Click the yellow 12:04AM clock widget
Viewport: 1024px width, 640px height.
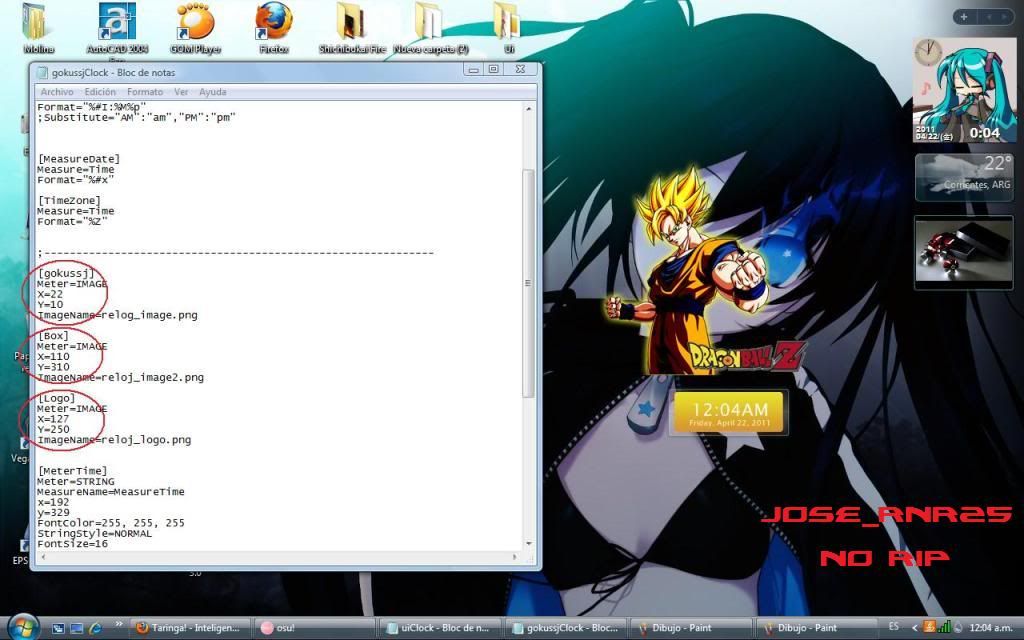[x=729, y=413]
